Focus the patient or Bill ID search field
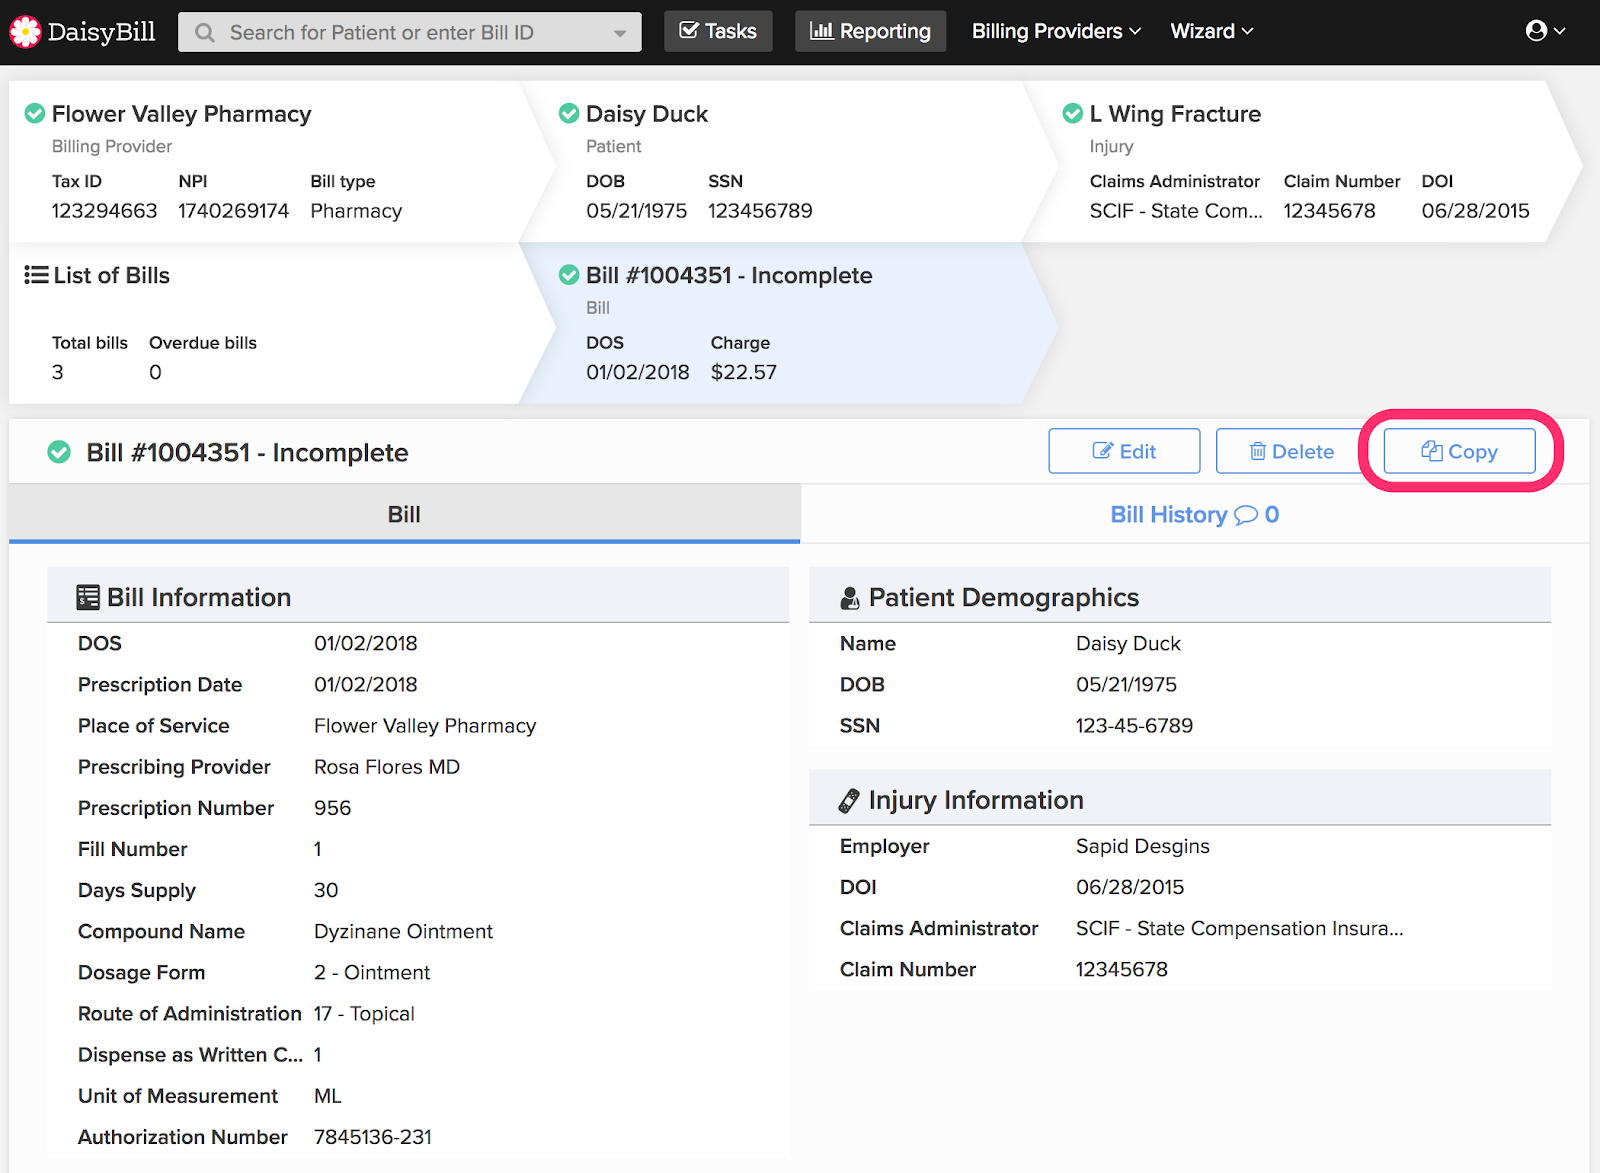This screenshot has width=1600, height=1173. point(410,32)
